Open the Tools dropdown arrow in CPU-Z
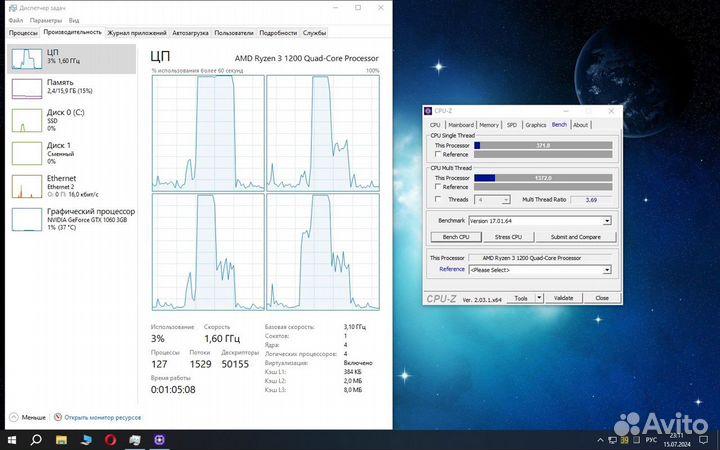Image resolution: width=720 pixels, height=450 pixels. (538, 298)
